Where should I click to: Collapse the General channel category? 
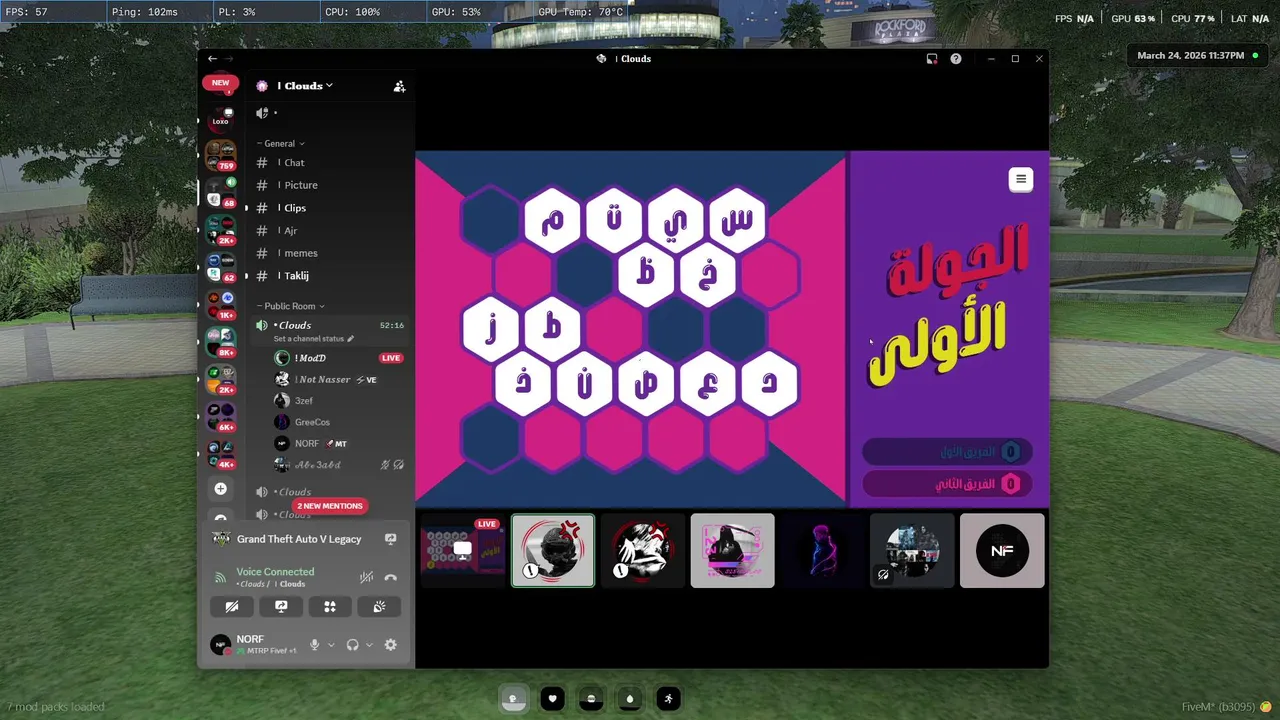point(280,144)
